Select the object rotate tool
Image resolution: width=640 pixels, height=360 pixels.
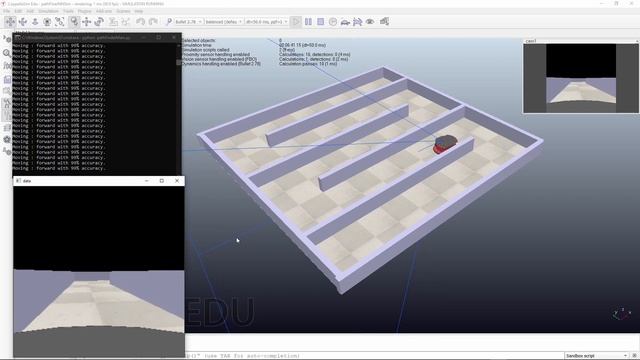[99, 22]
